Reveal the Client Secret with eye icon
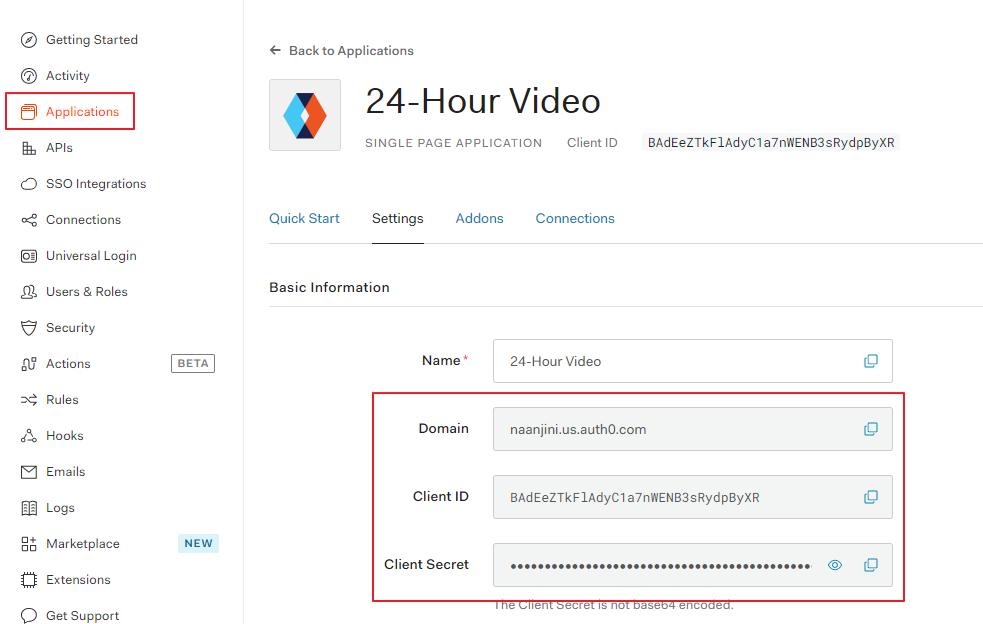The width and height of the screenshot is (983, 624). point(834,565)
